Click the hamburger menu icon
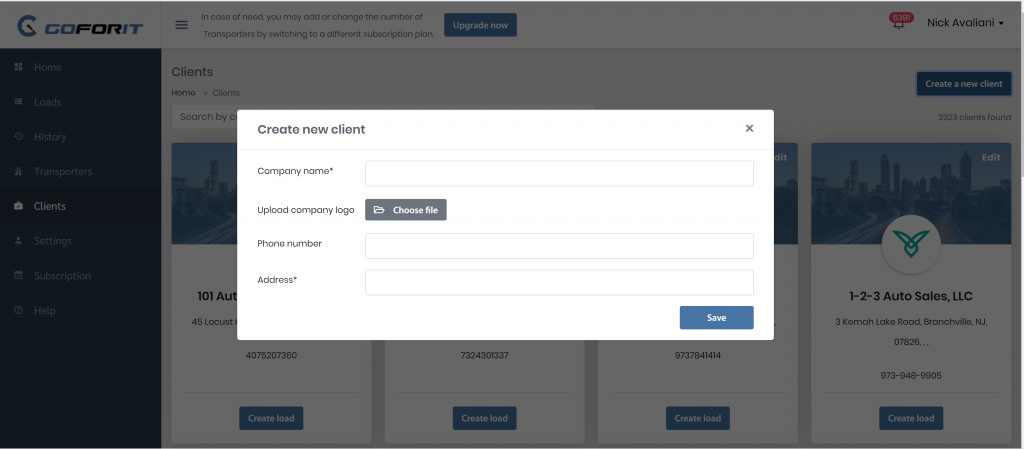The width and height of the screenshot is (1024, 449). (182, 25)
